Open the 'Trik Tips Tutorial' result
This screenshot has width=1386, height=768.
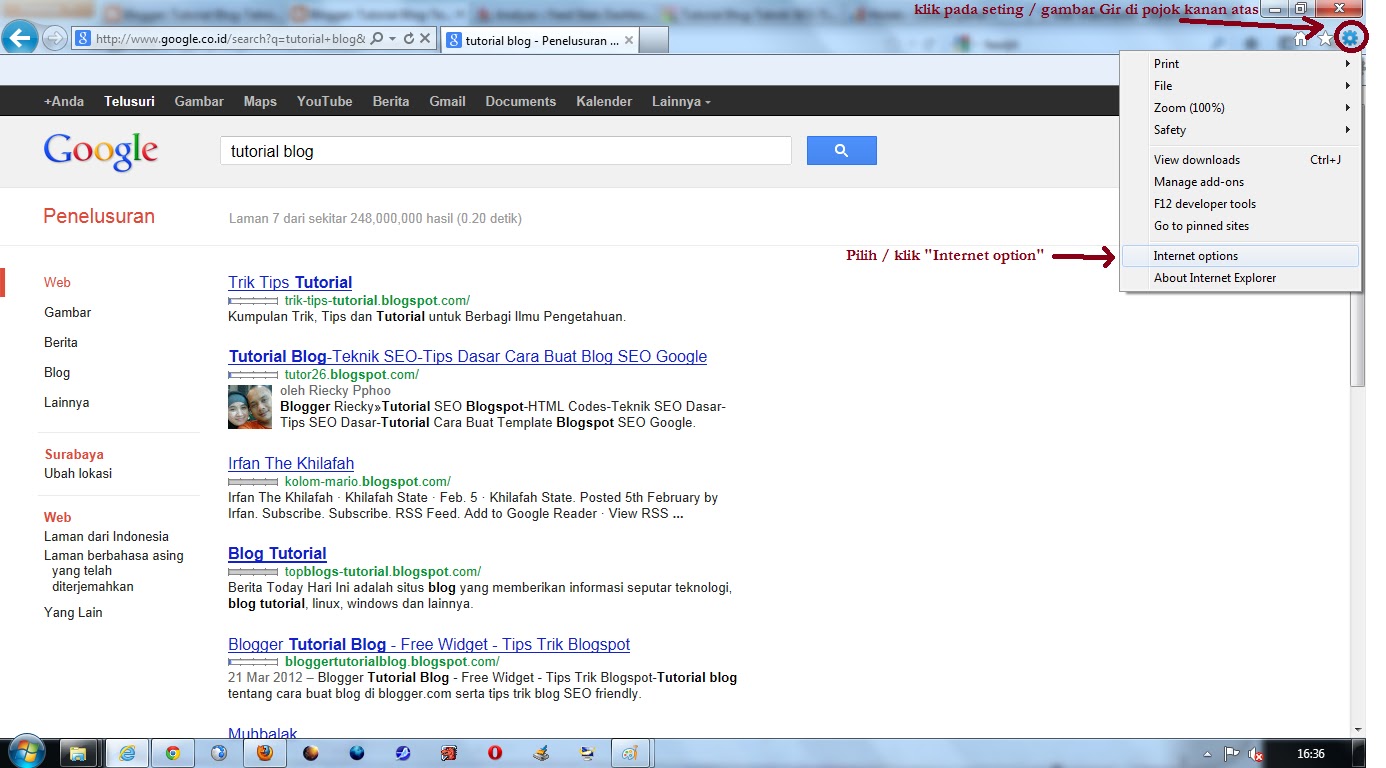pos(290,282)
